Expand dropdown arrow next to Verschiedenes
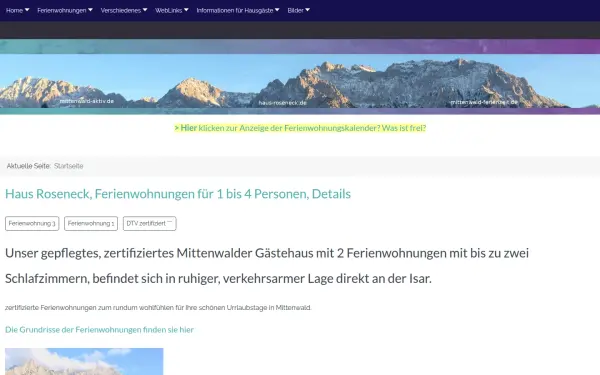The height and width of the screenshot is (375, 600). [x=145, y=10]
